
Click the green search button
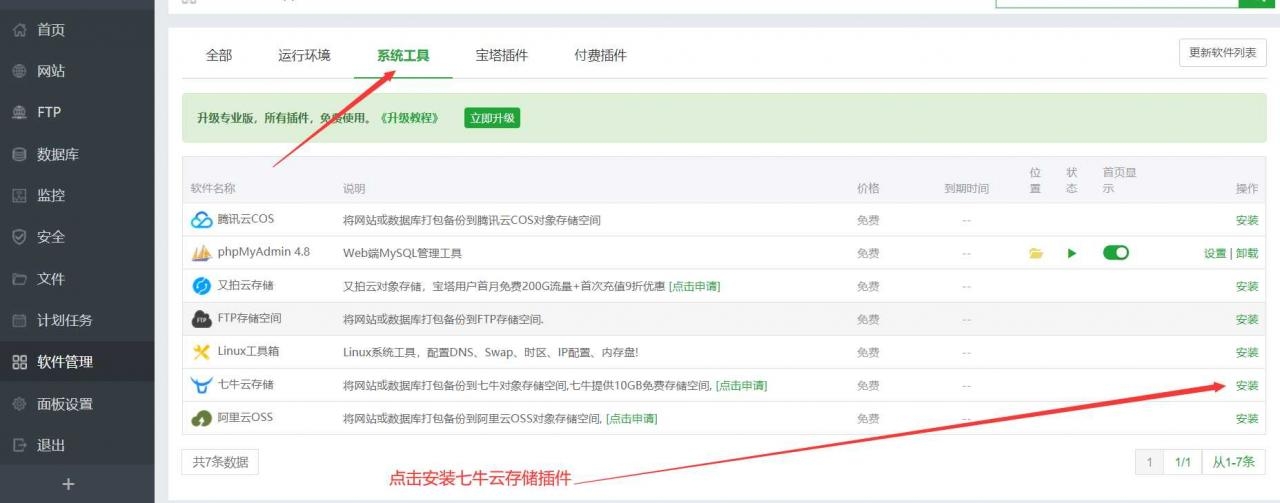pos(1255,3)
